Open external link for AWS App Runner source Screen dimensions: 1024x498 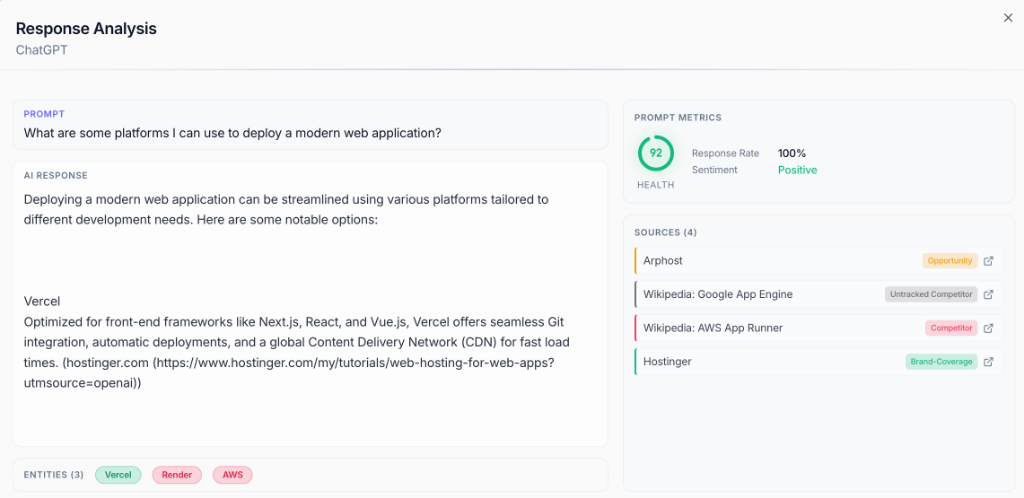(x=988, y=328)
